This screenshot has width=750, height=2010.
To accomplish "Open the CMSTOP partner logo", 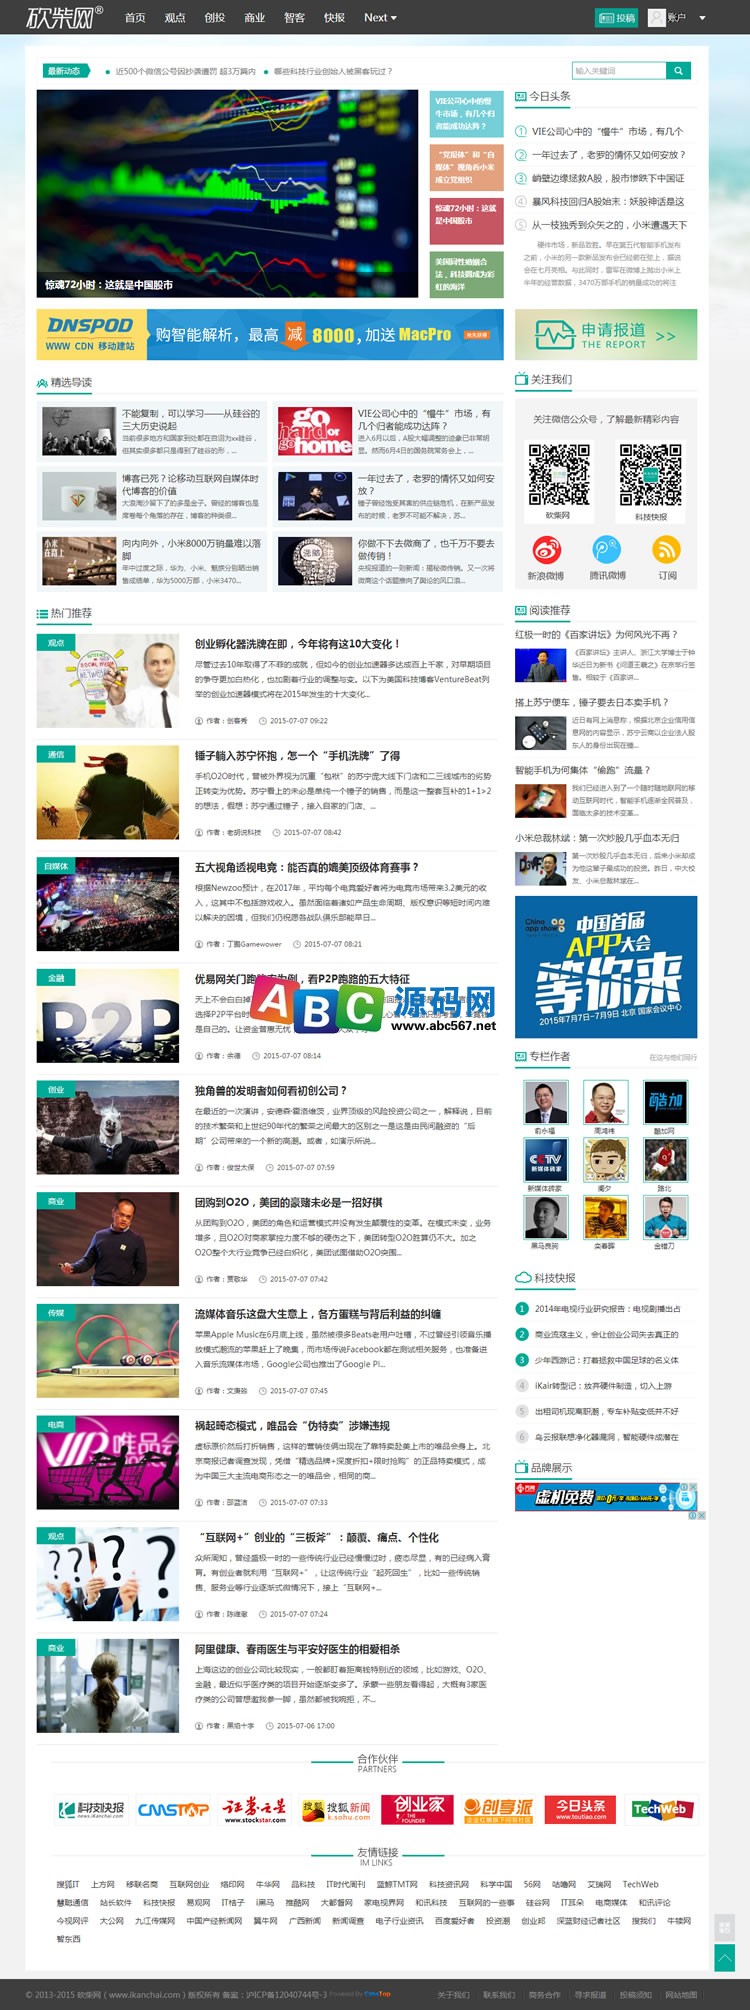I will [173, 1810].
